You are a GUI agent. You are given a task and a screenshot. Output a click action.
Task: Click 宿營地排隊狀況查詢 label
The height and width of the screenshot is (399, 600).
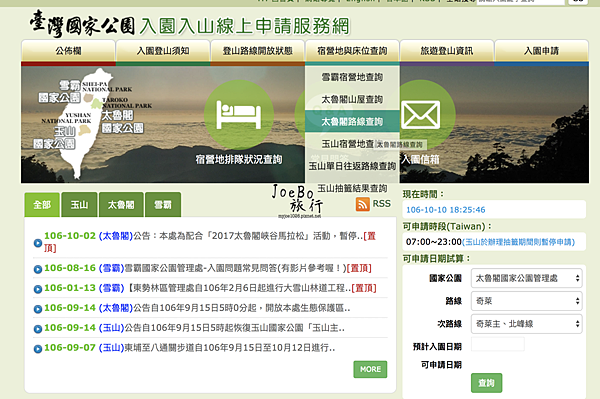[x=239, y=160]
